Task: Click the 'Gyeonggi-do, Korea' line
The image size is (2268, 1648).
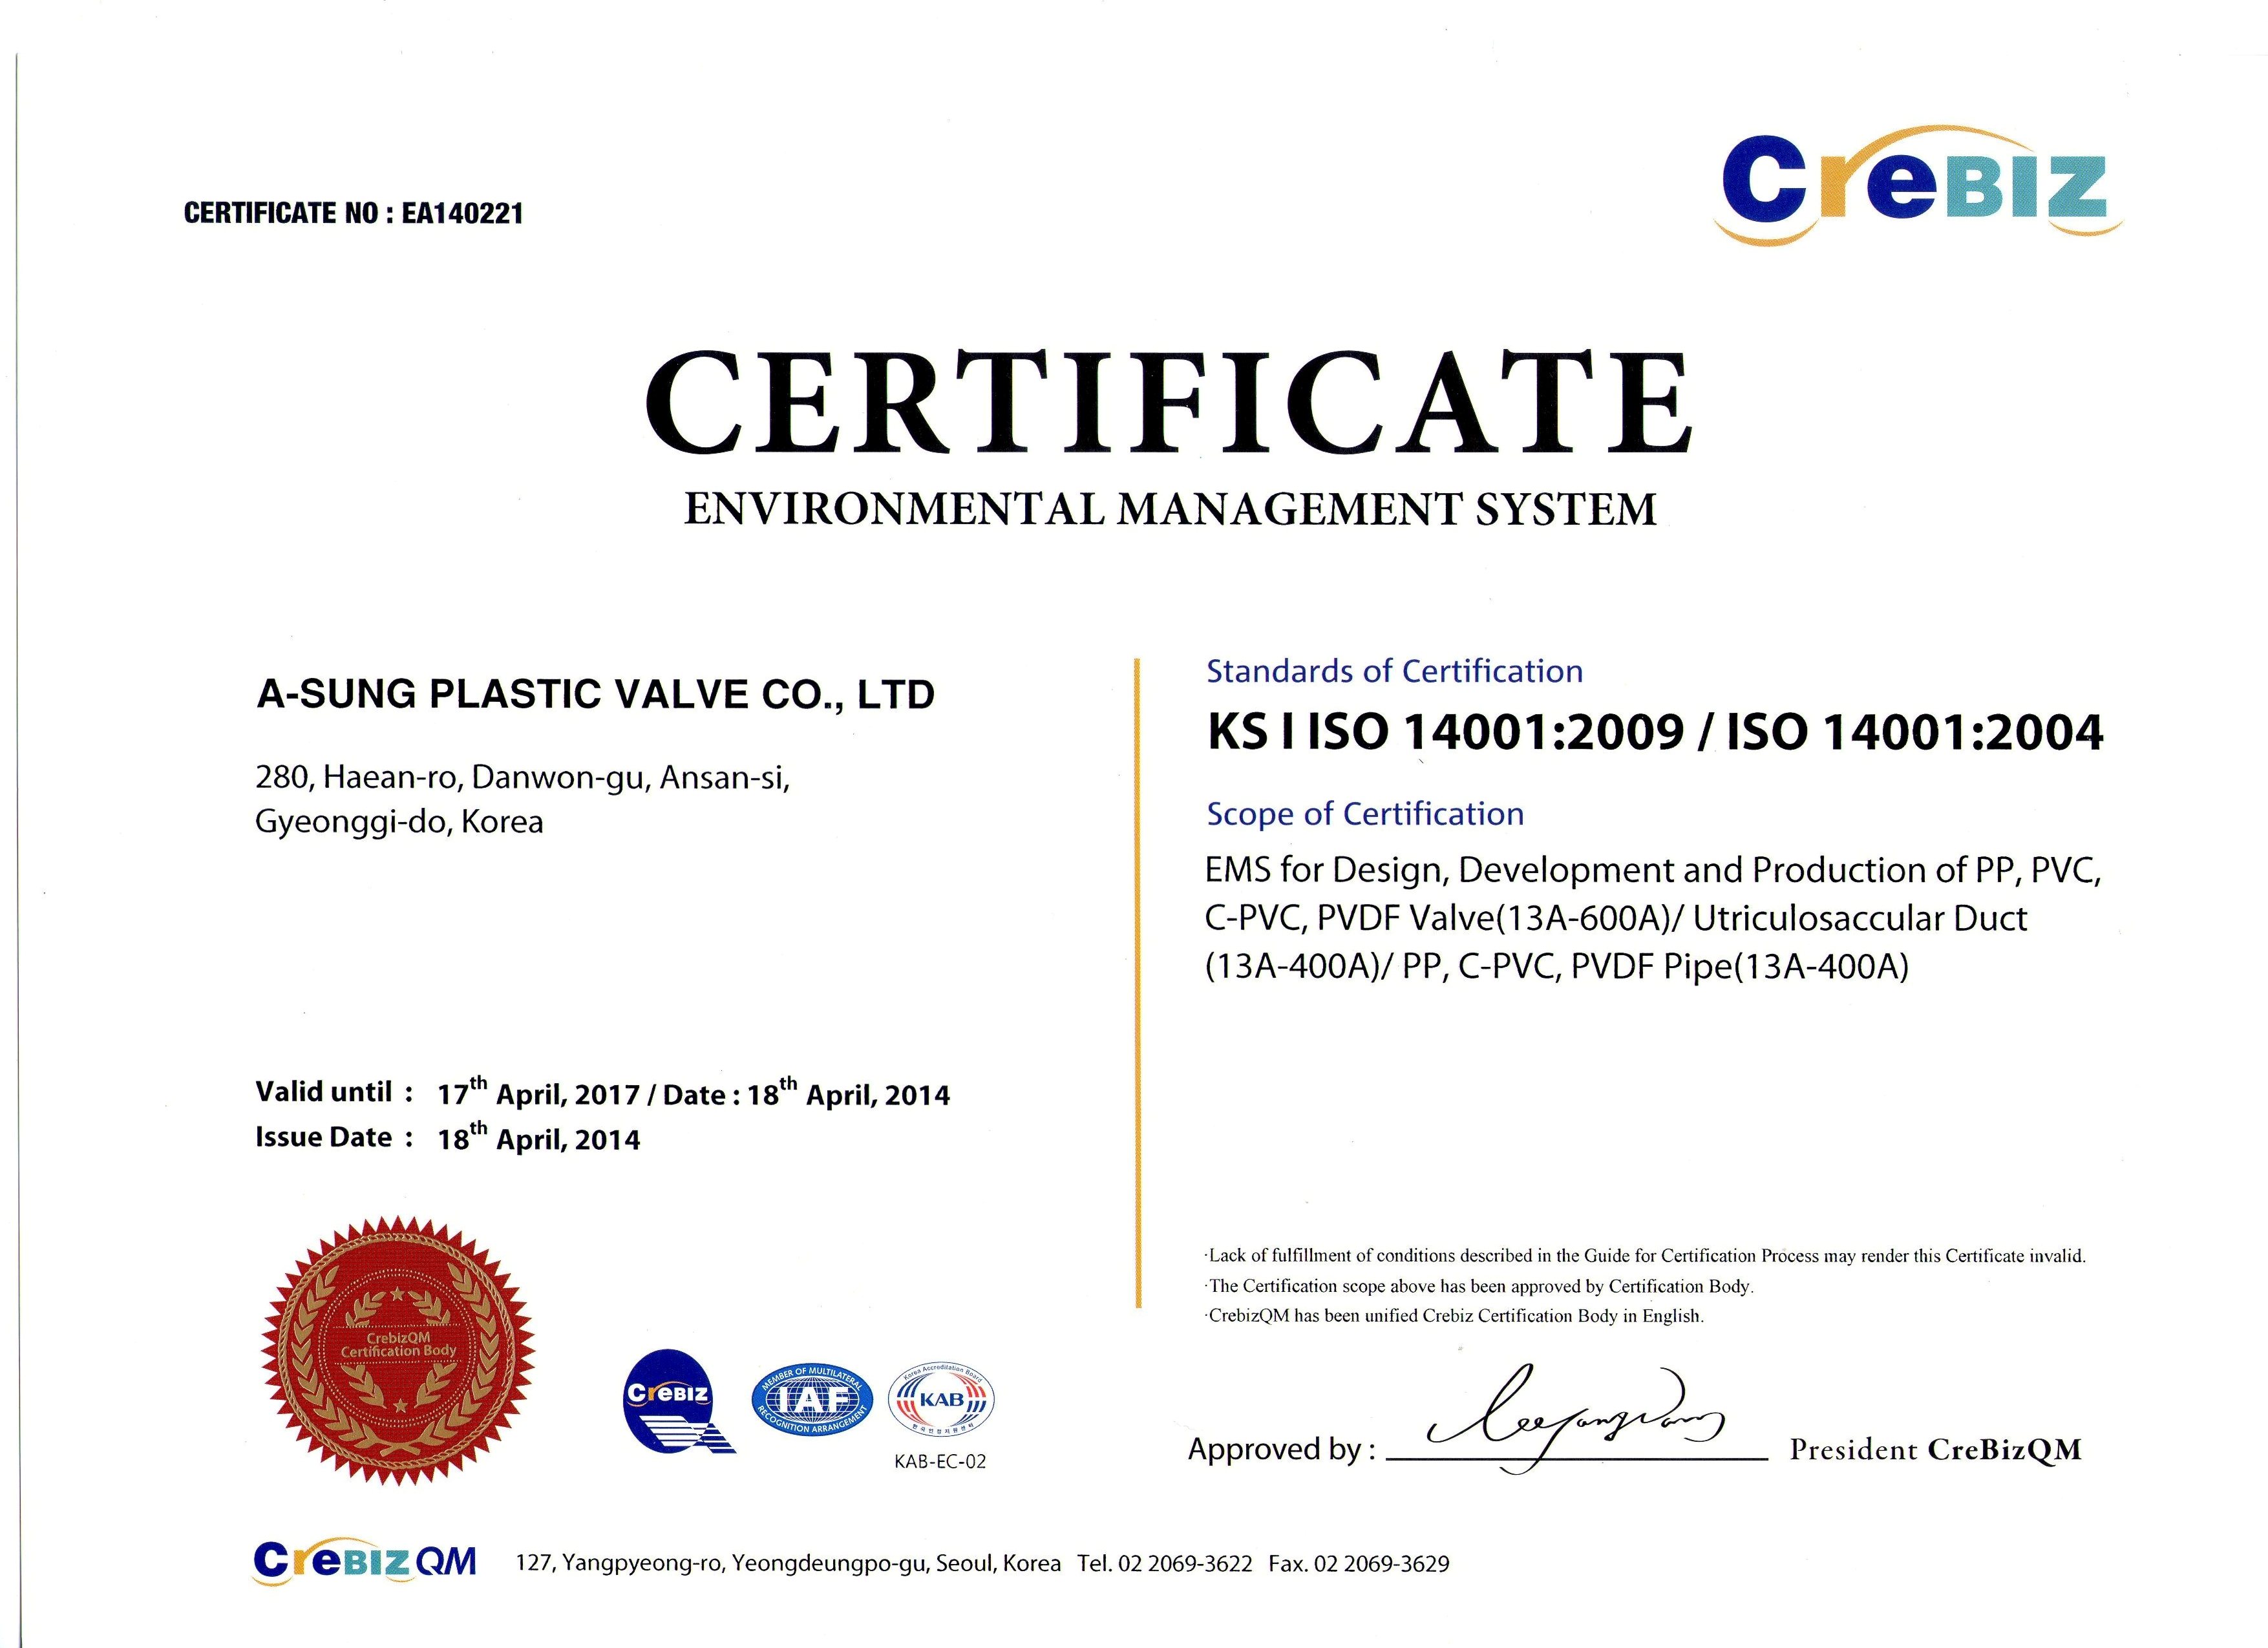Action: click(x=400, y=822)
